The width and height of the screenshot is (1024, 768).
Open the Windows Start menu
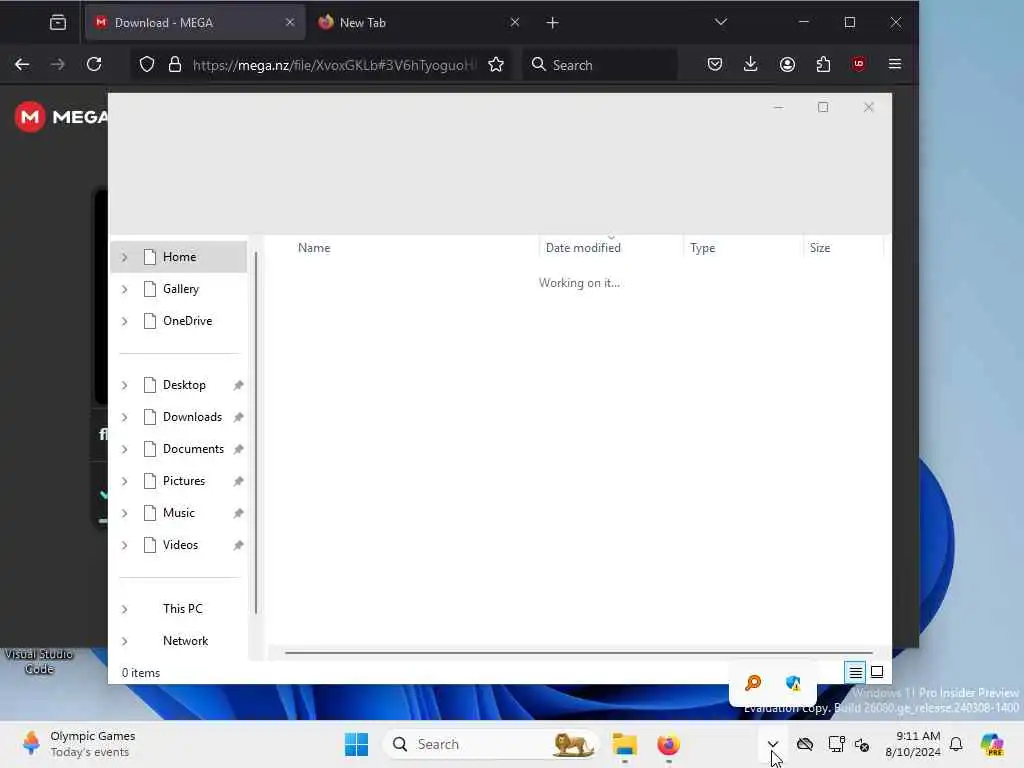point(357,744)
